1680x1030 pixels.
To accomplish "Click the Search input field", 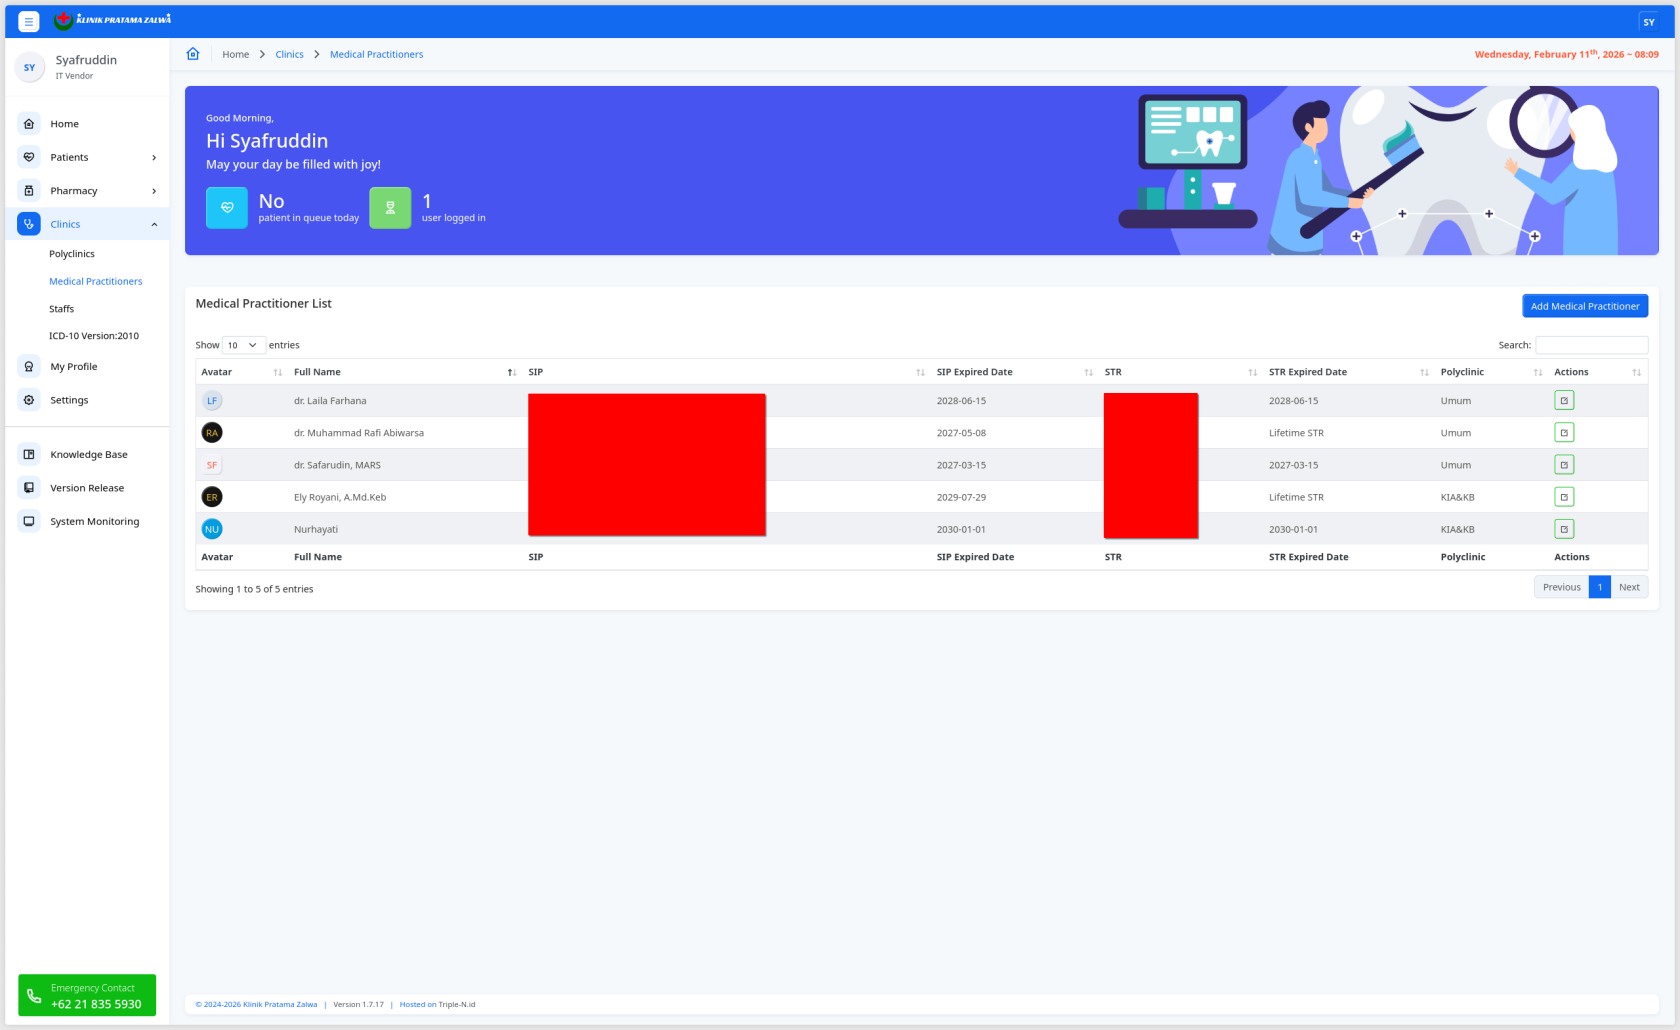I will pos(1591,345).
